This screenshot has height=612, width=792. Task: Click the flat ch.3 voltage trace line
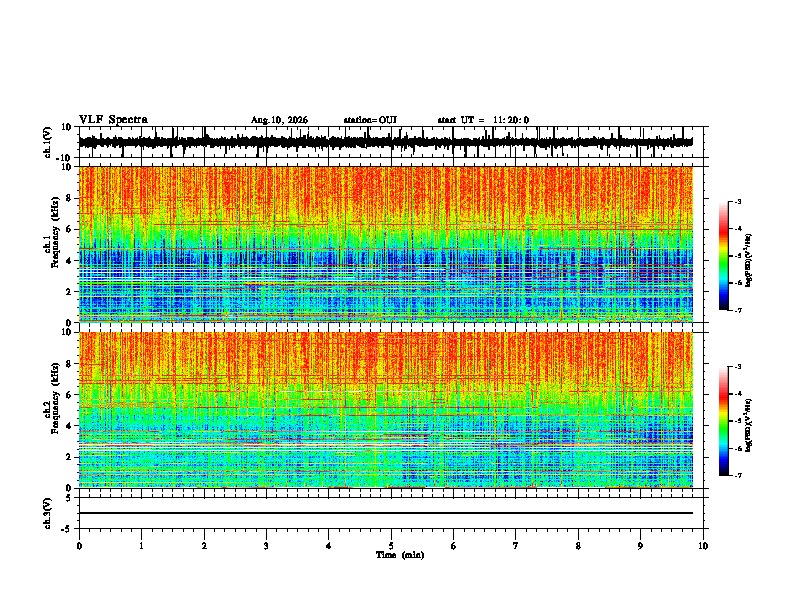tap(385, 513)
